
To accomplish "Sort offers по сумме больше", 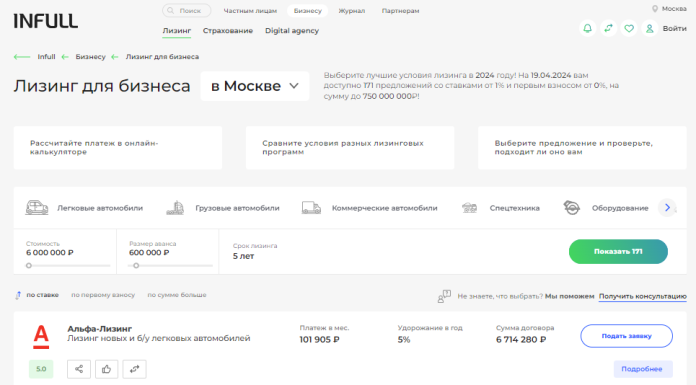I will 177,295.
